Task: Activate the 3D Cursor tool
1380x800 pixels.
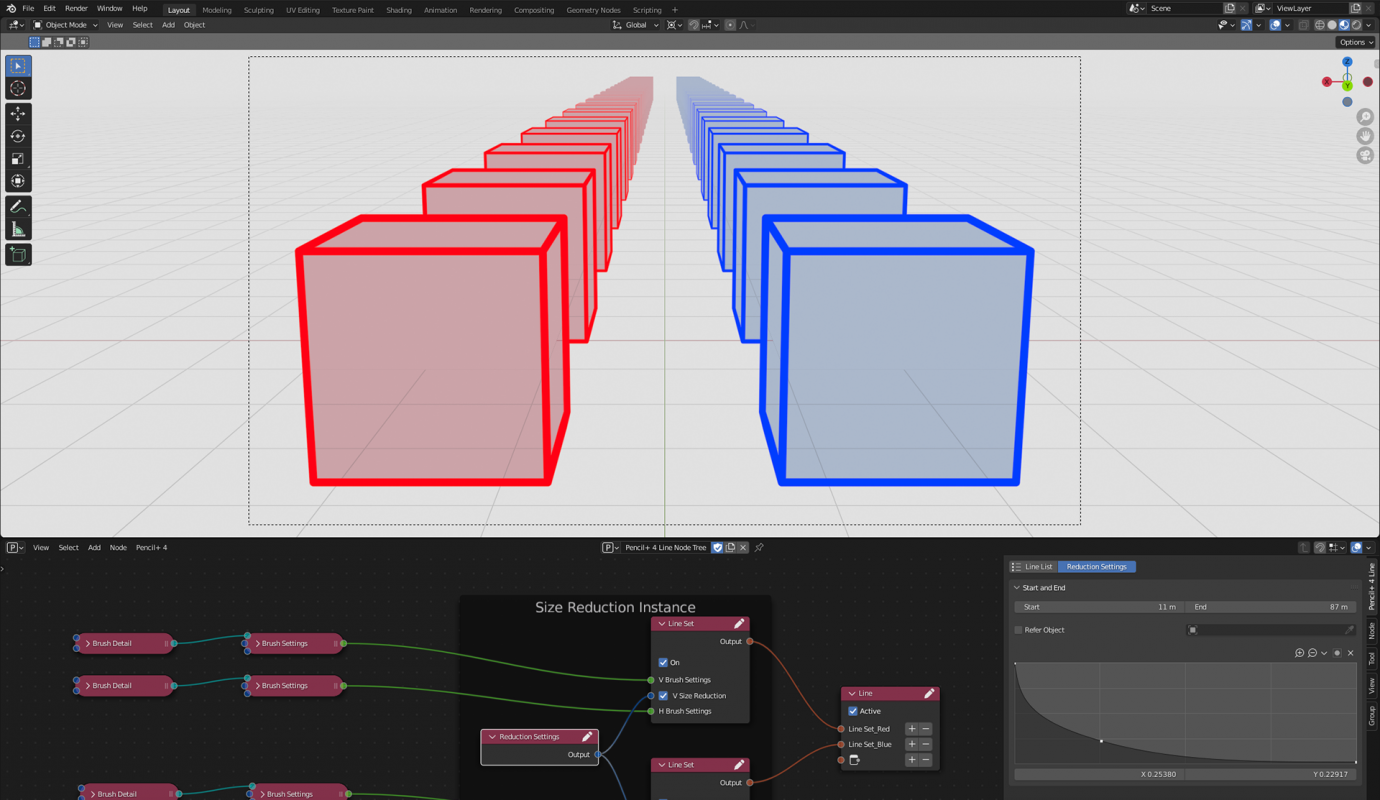Action: (x=17, y=88)
